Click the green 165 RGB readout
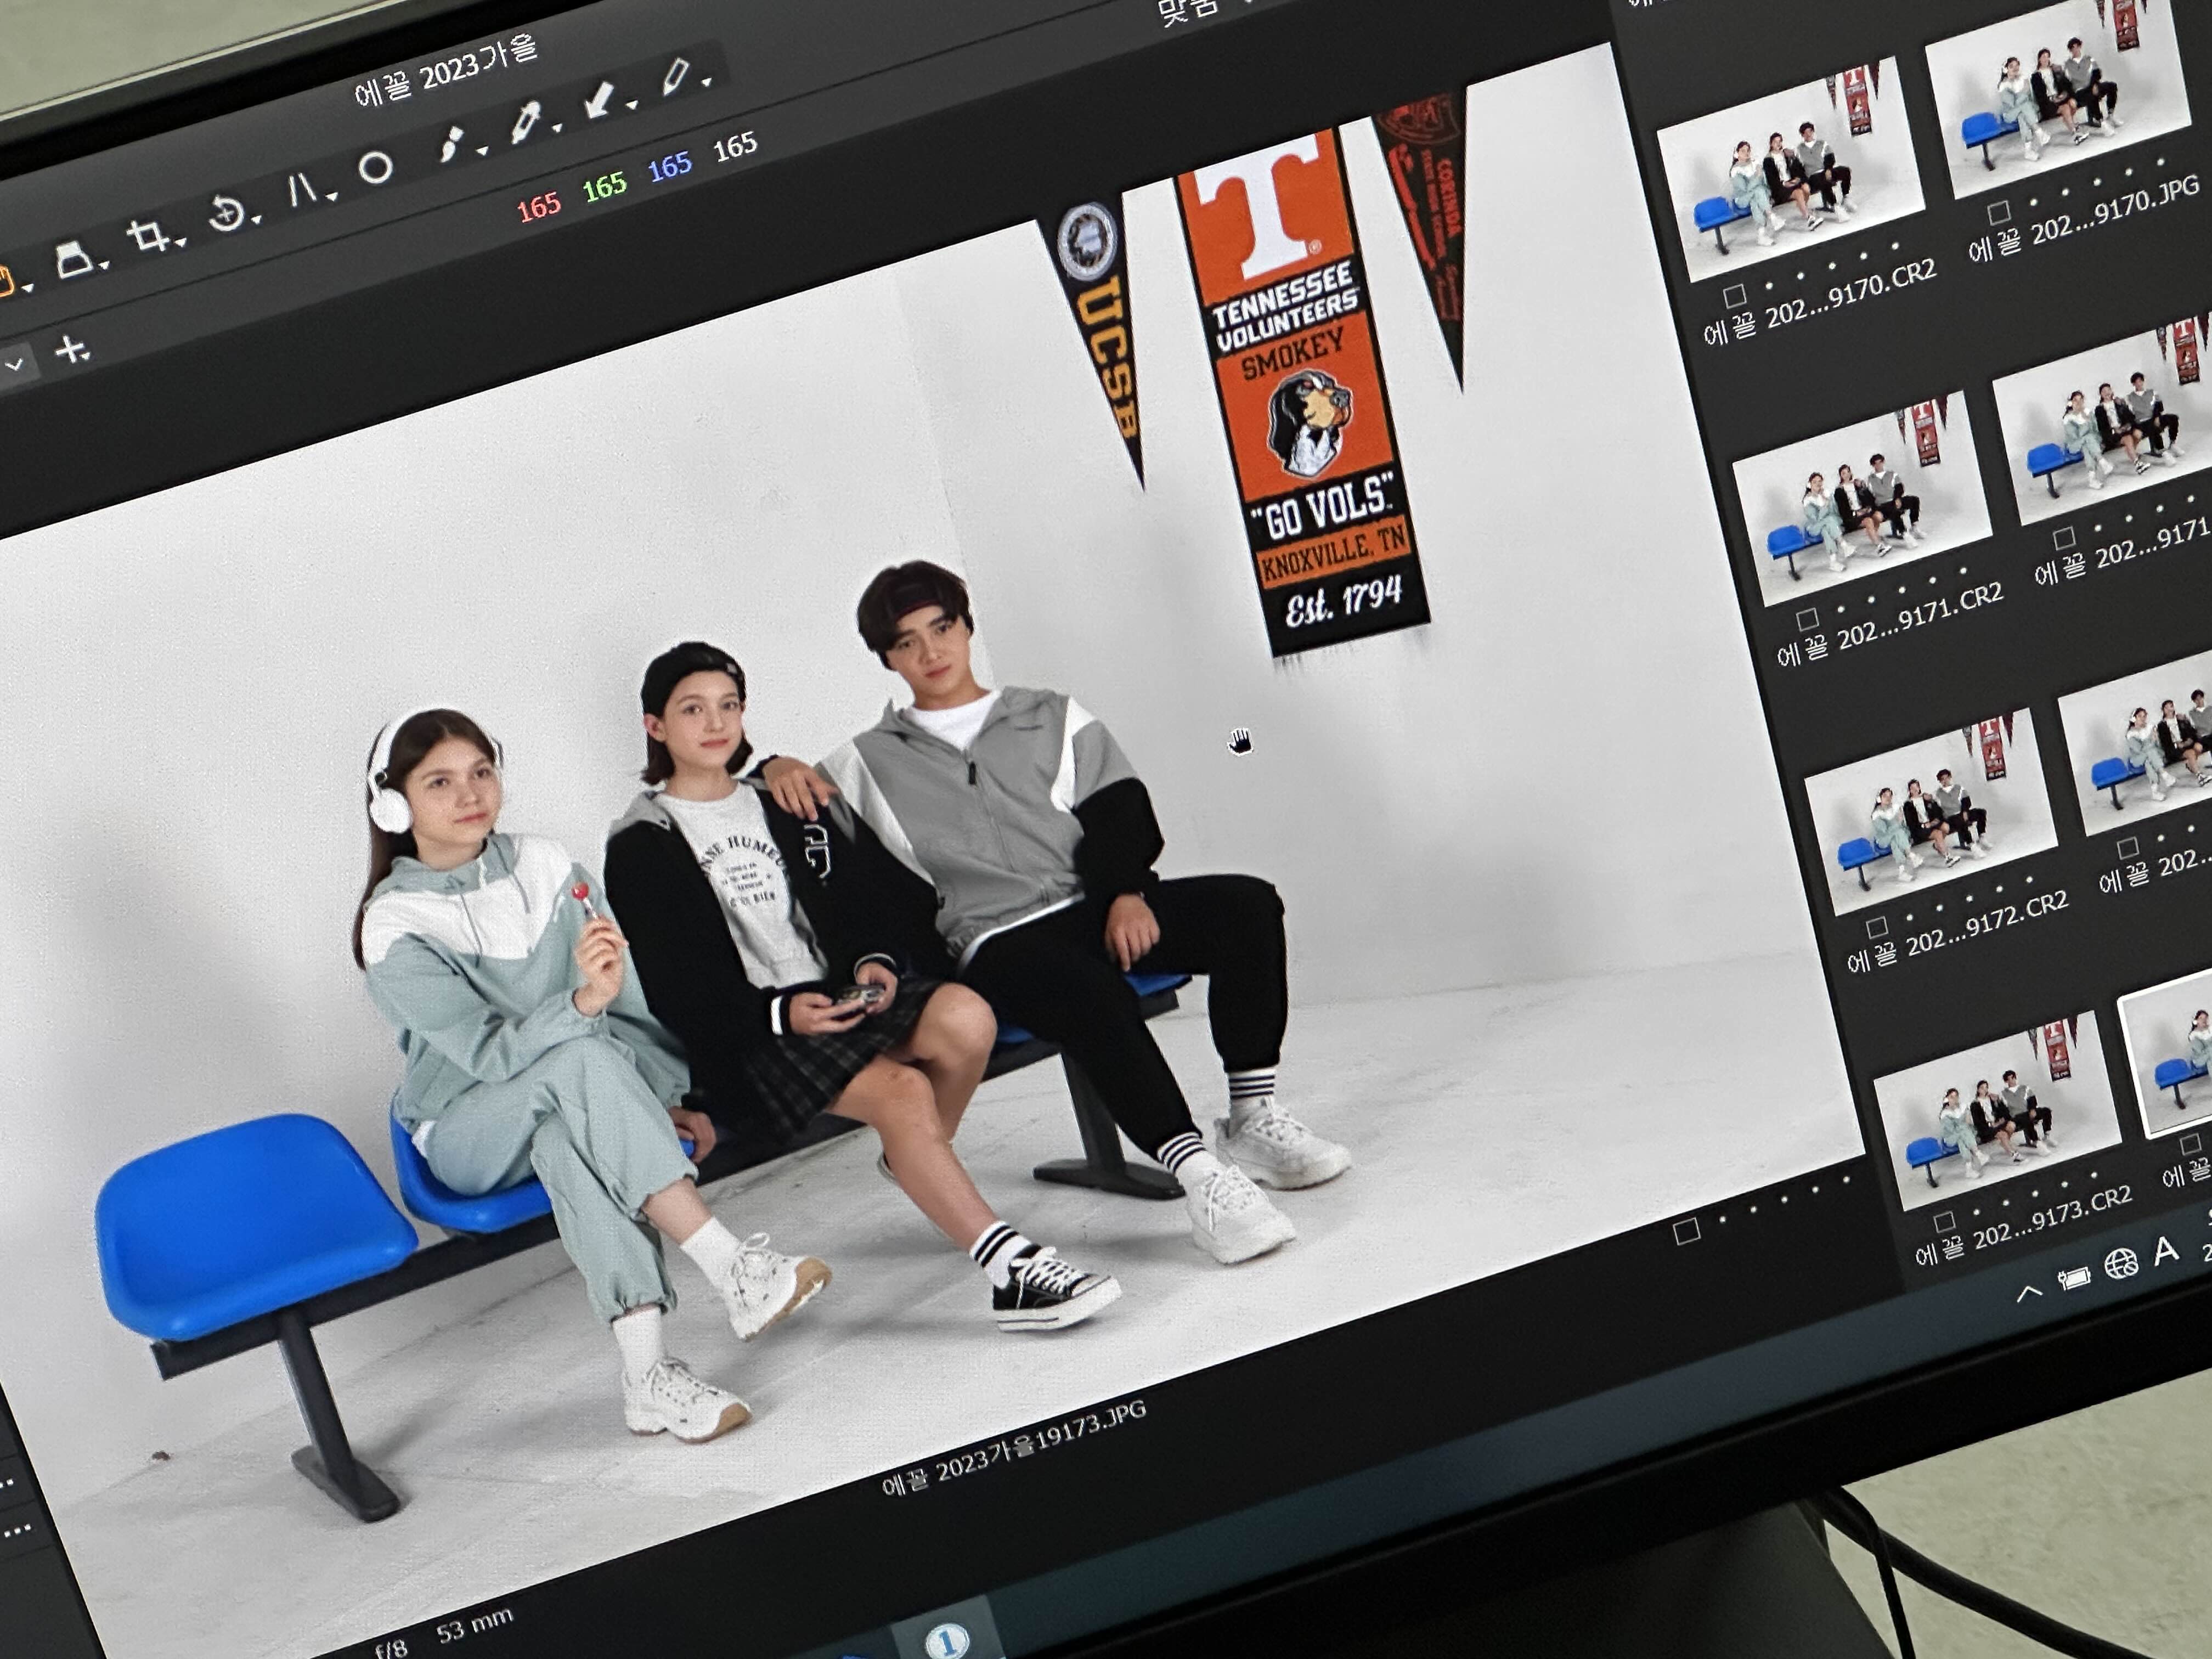This screenshot has height=1659, width=2212. point(604,186)
